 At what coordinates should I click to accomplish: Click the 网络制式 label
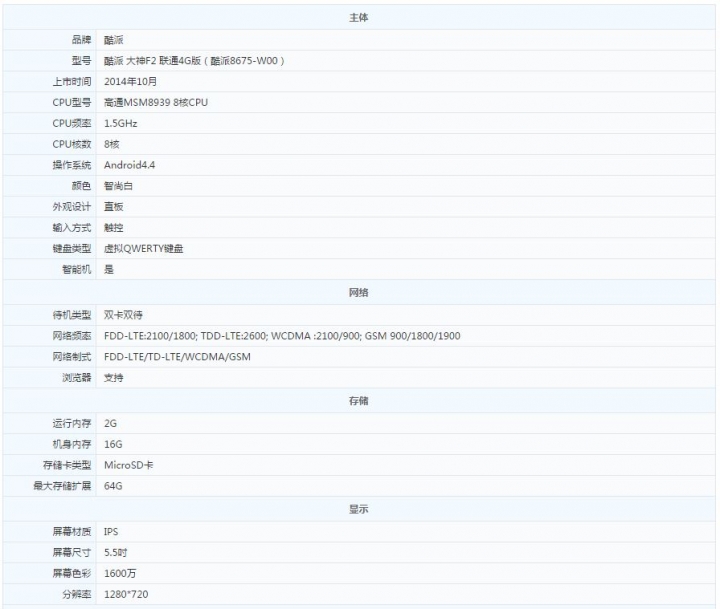click(72, 357)
